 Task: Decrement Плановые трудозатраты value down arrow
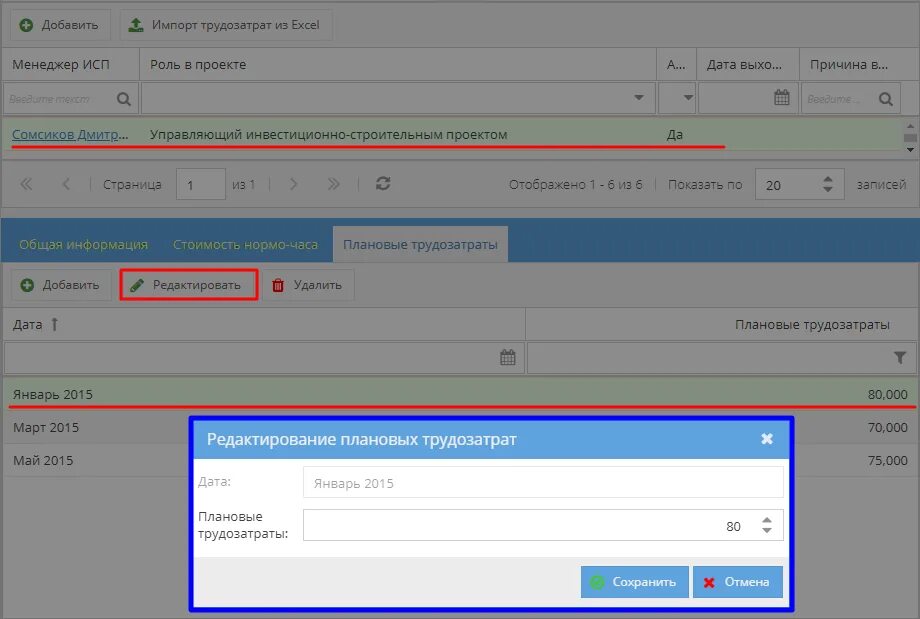(x=766, y=530)
